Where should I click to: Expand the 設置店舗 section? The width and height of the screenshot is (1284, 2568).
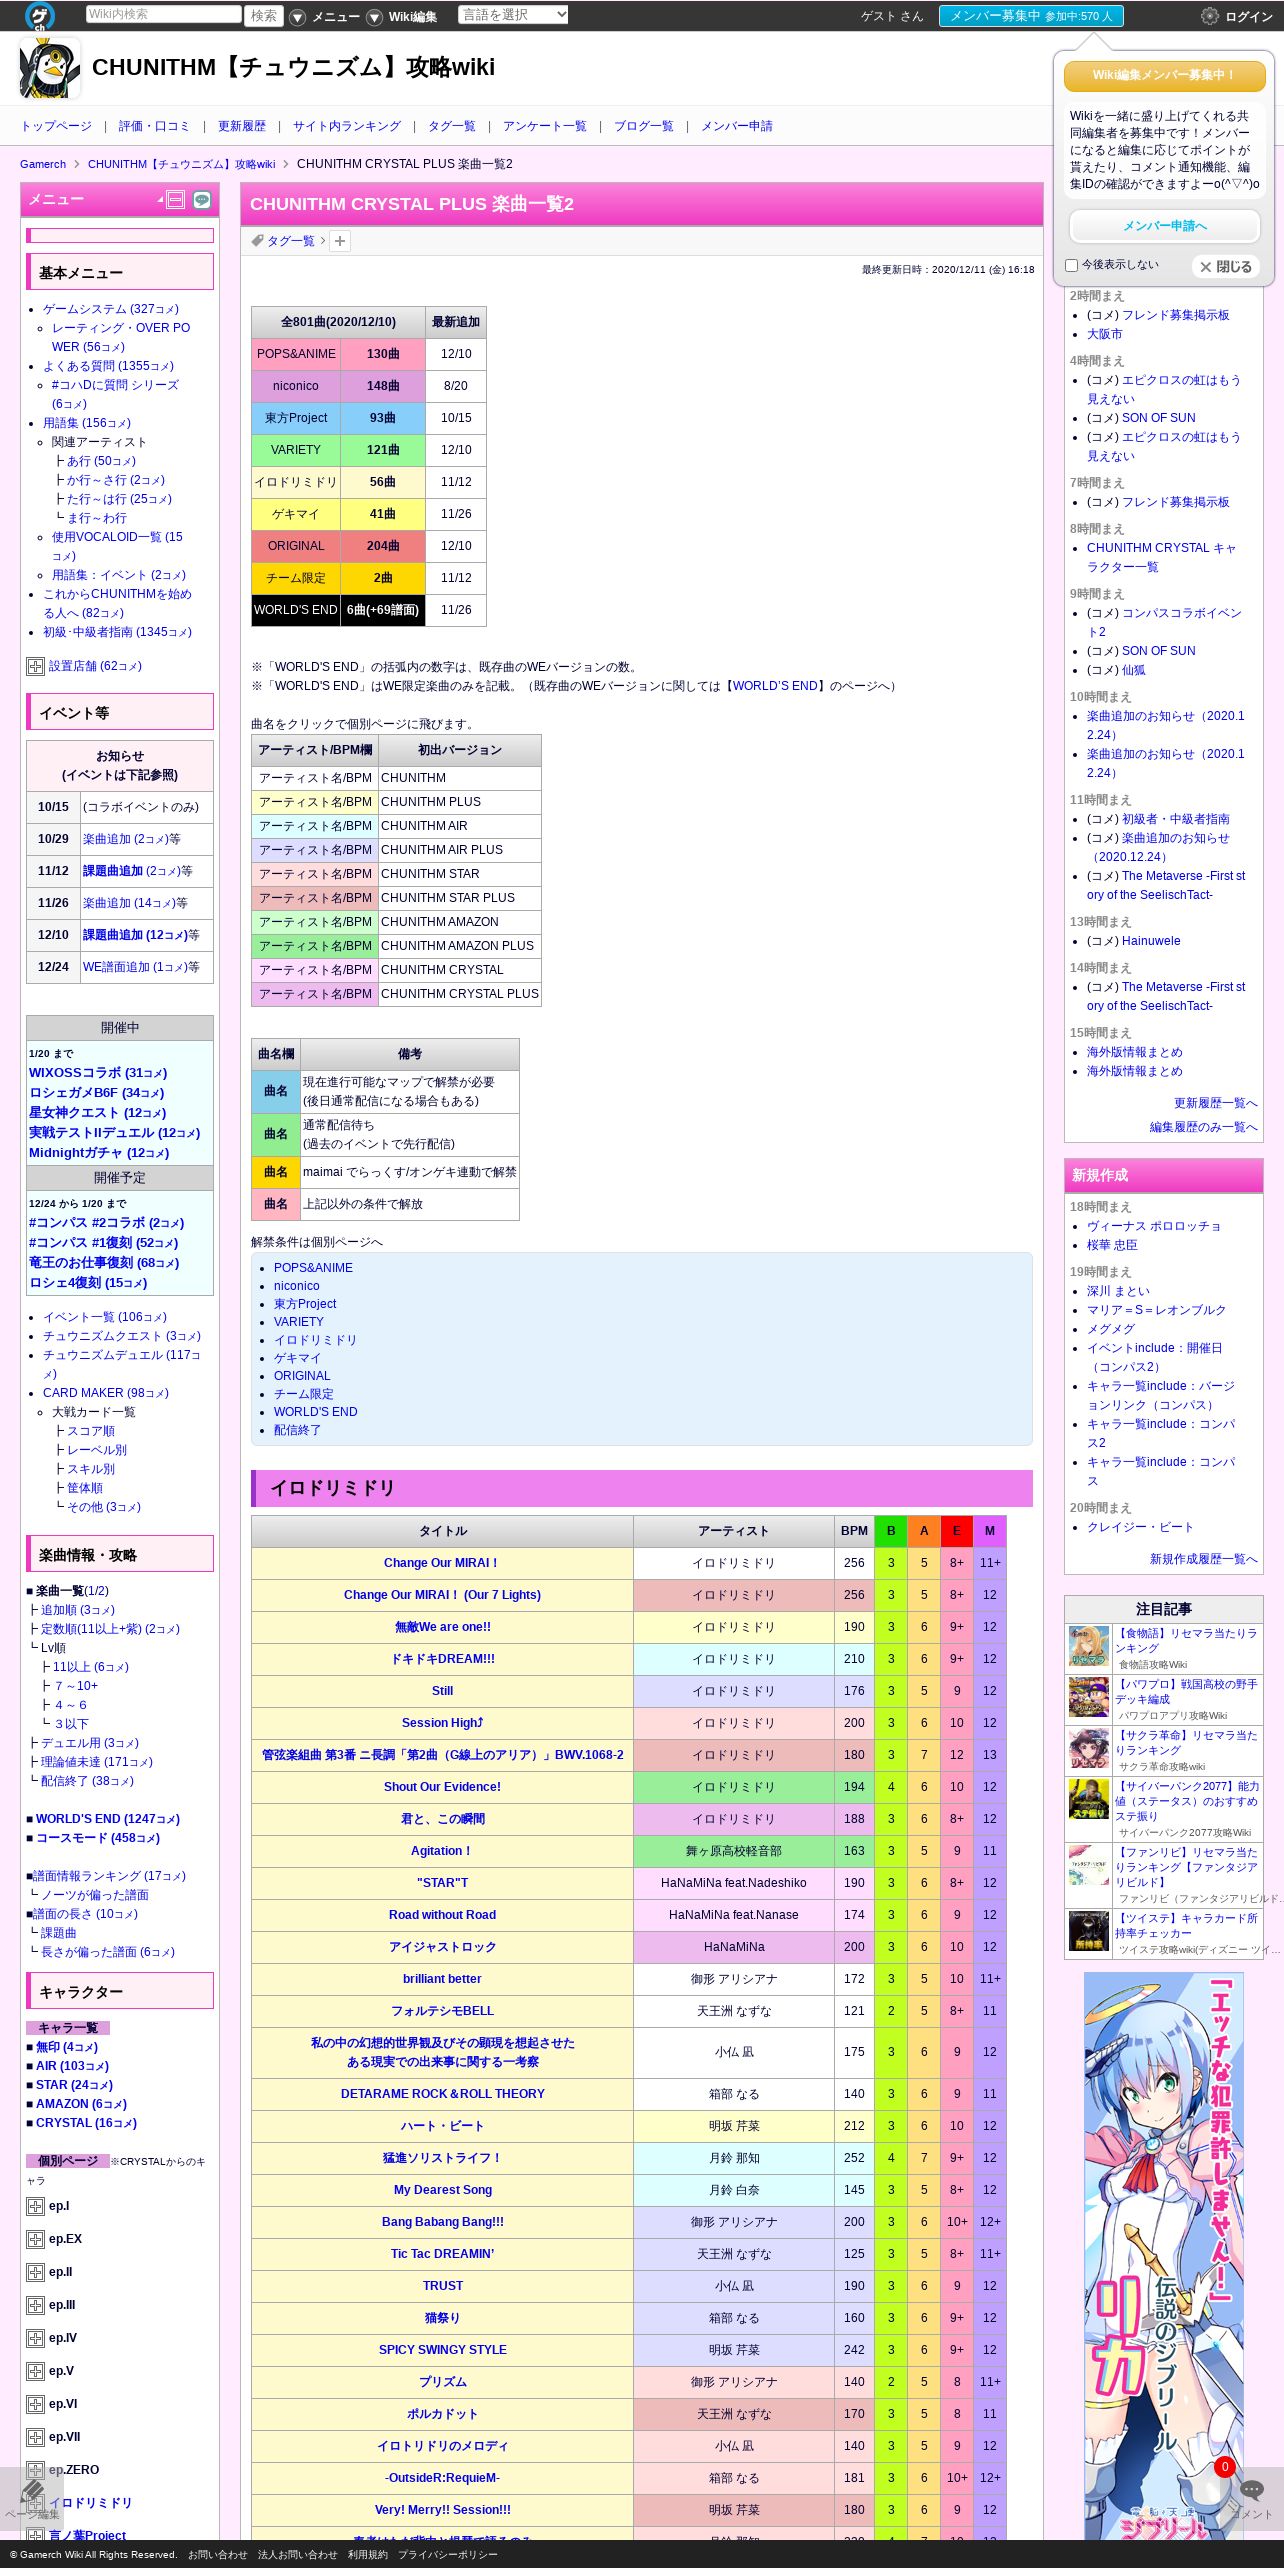click(x=35, y=666)
